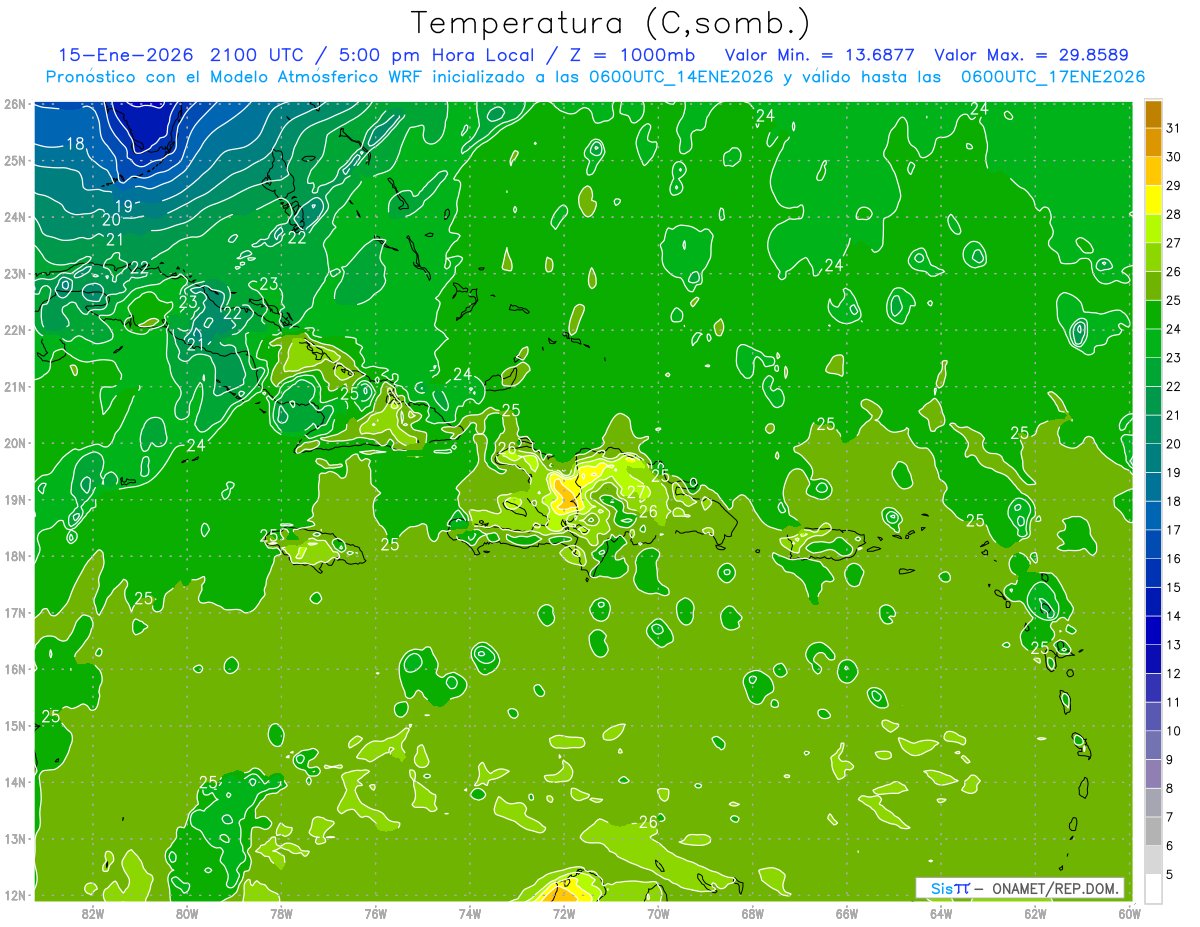Click the latitude axis label "13N"

pyautogui.click(x=15, y=838)
